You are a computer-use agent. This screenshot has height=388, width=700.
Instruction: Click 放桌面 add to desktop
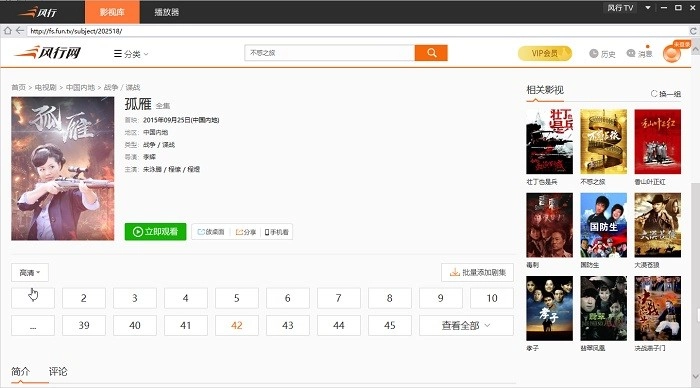(211, 232)
